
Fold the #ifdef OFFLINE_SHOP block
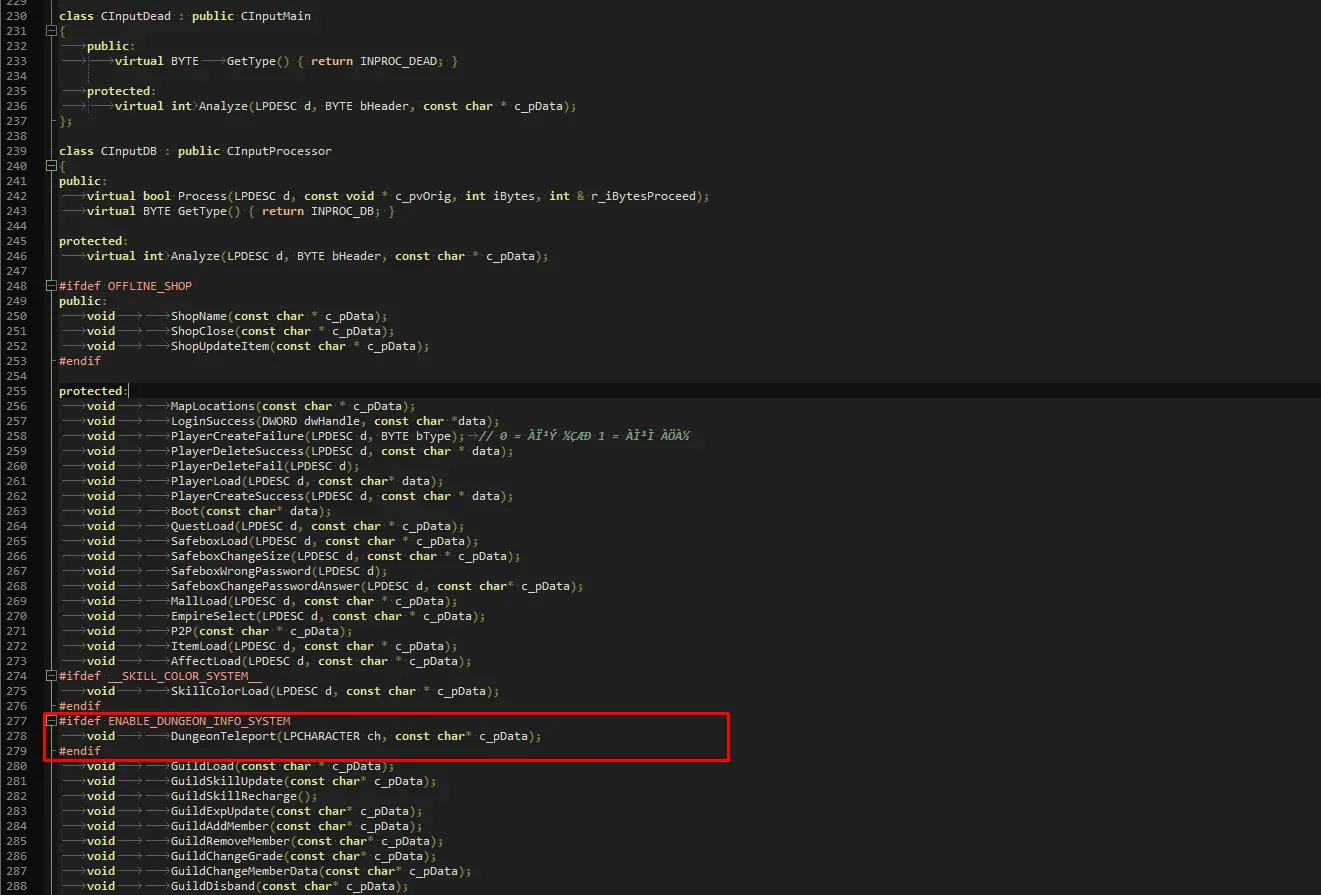click(50, 286)
